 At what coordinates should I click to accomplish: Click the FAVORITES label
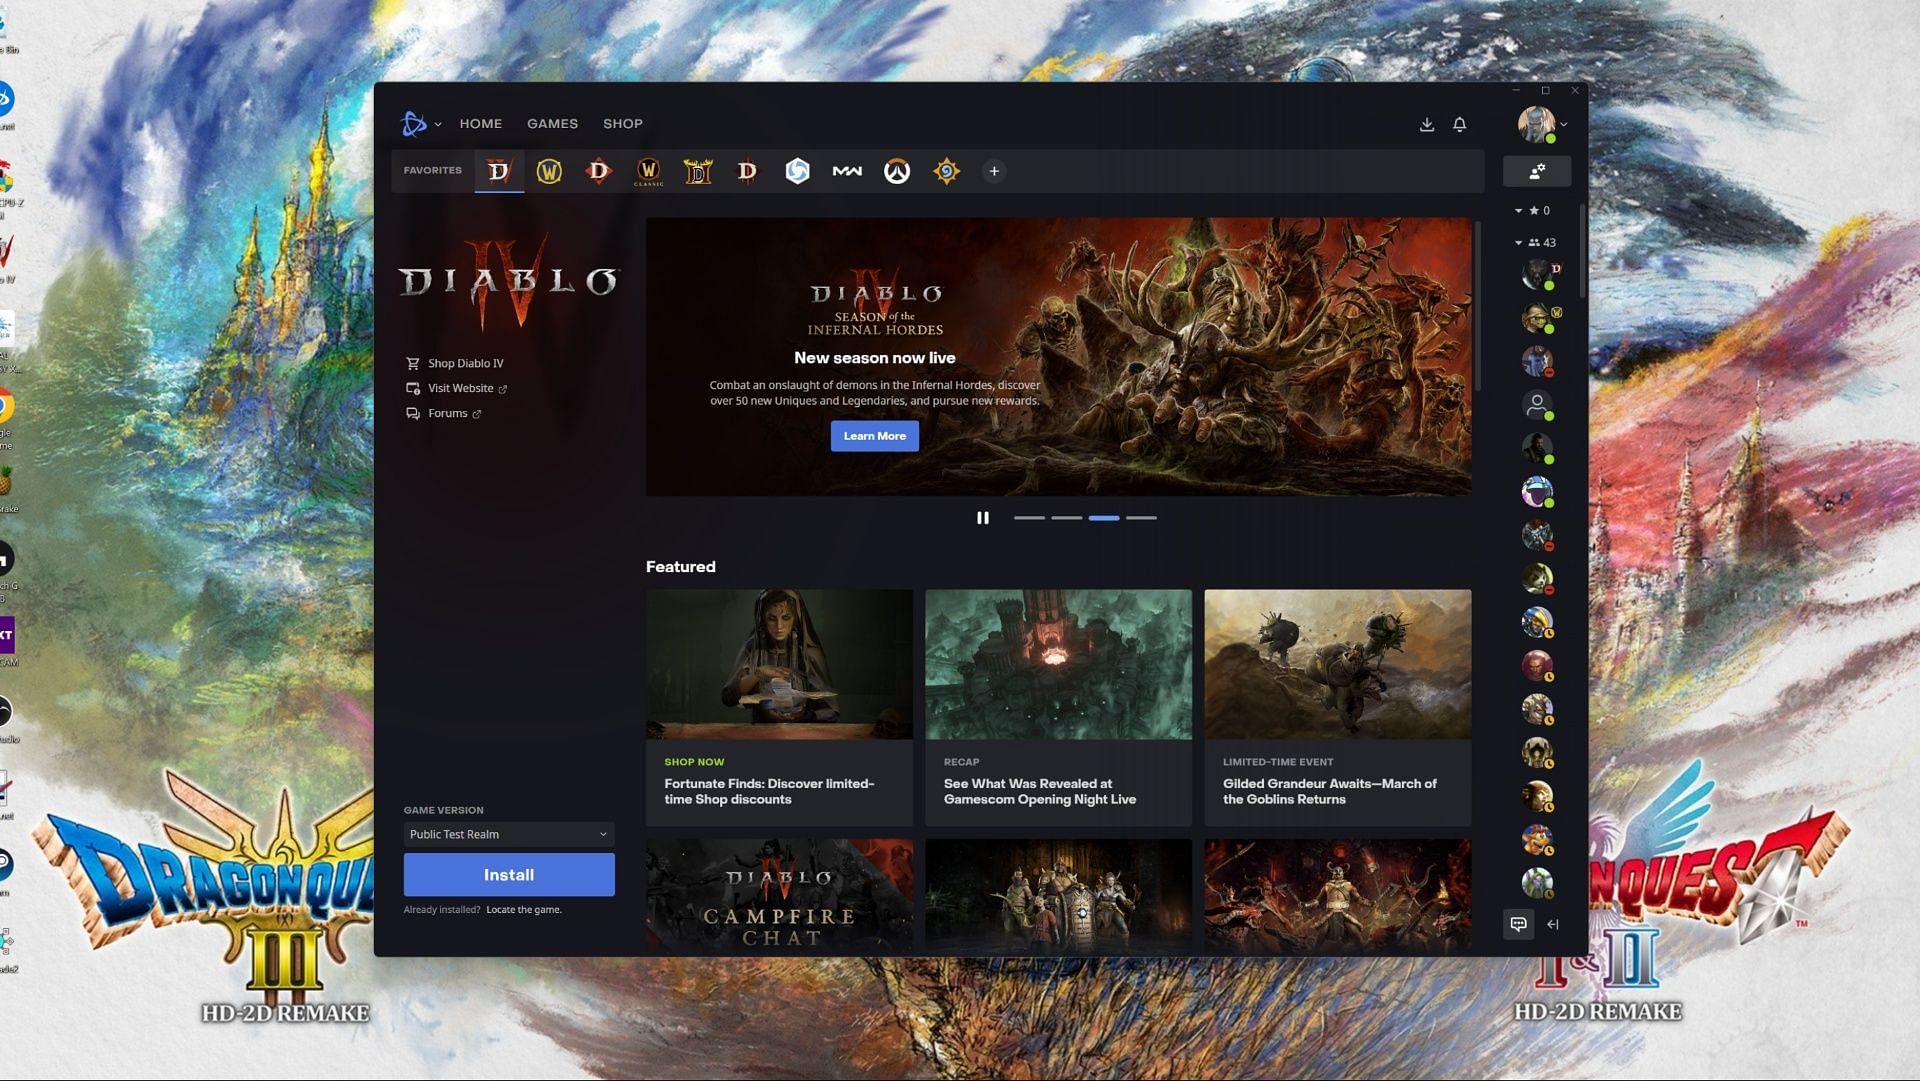[432, 171]
